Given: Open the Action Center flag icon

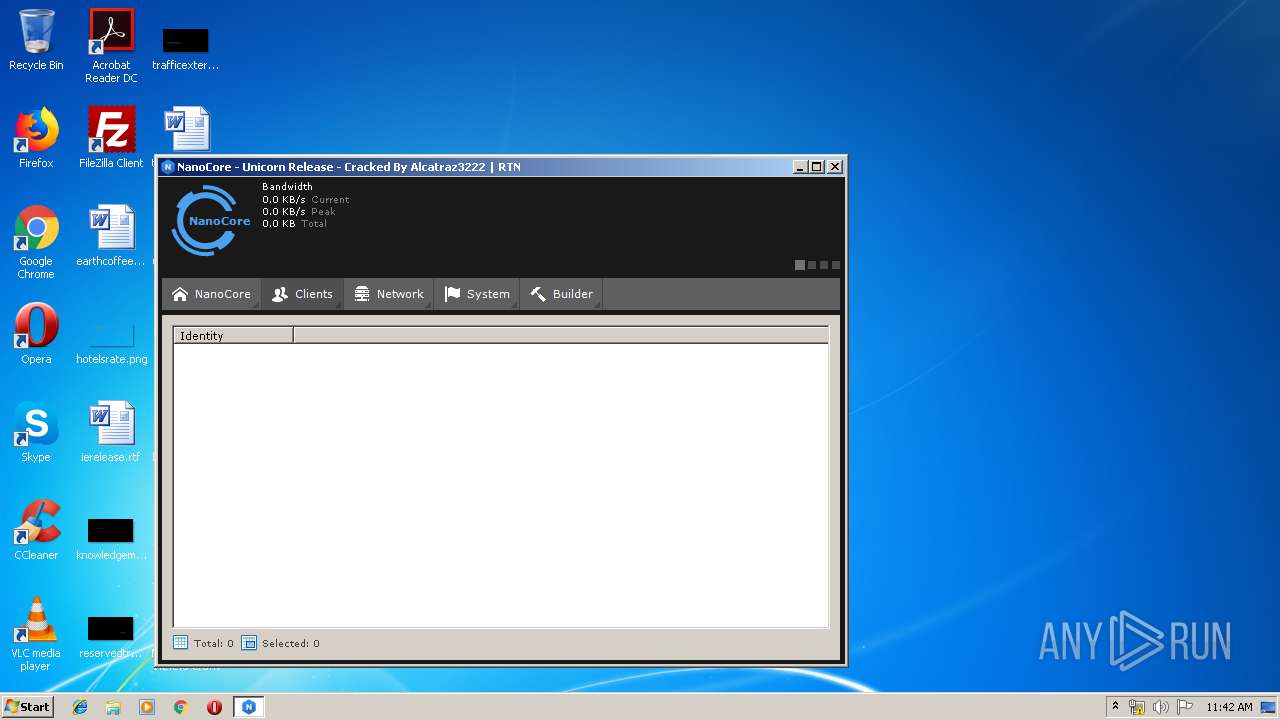Looking at the screenshot, I should 1185,707.
